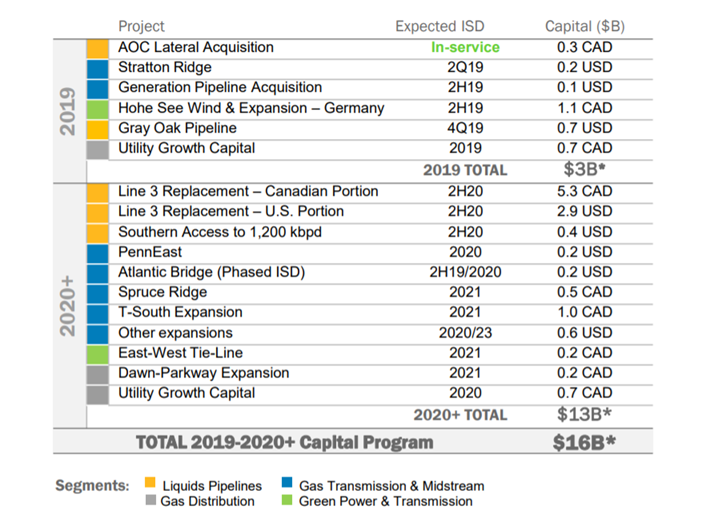Click the '2020+ TOTAL' label
The height and width of the screenshot is (510, 710).
point(461,415)
